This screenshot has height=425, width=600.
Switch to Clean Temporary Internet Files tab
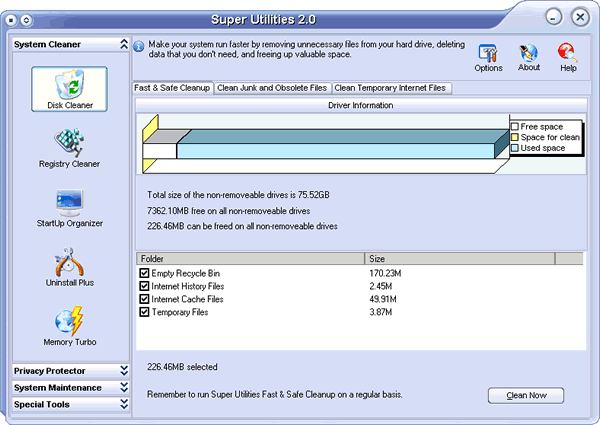click(x=390, y=88)
